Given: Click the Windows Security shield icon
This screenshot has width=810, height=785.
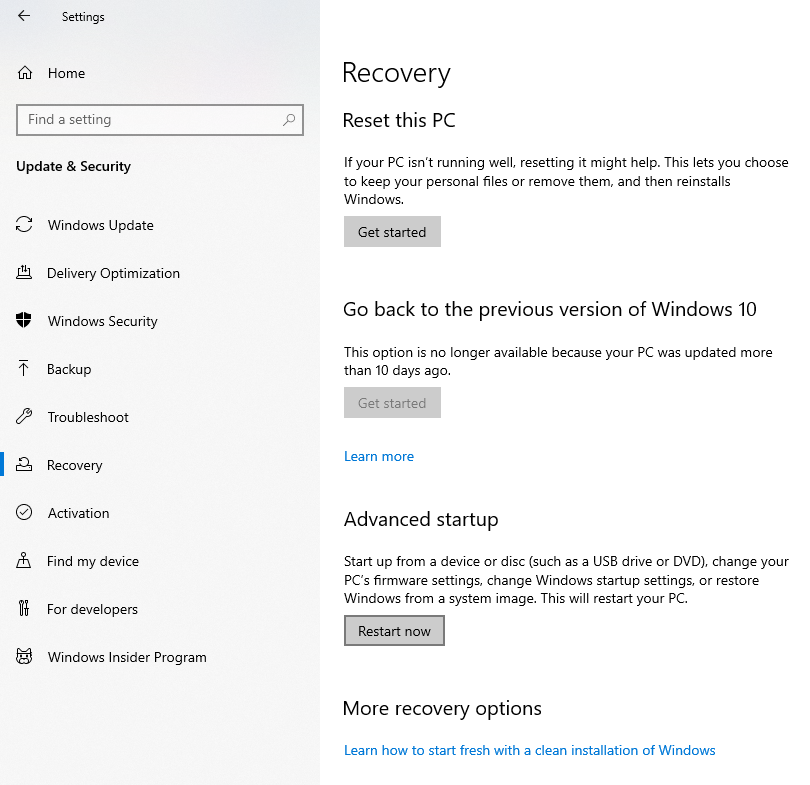Looking at the screenshot, I should click(x=24, y=320).
